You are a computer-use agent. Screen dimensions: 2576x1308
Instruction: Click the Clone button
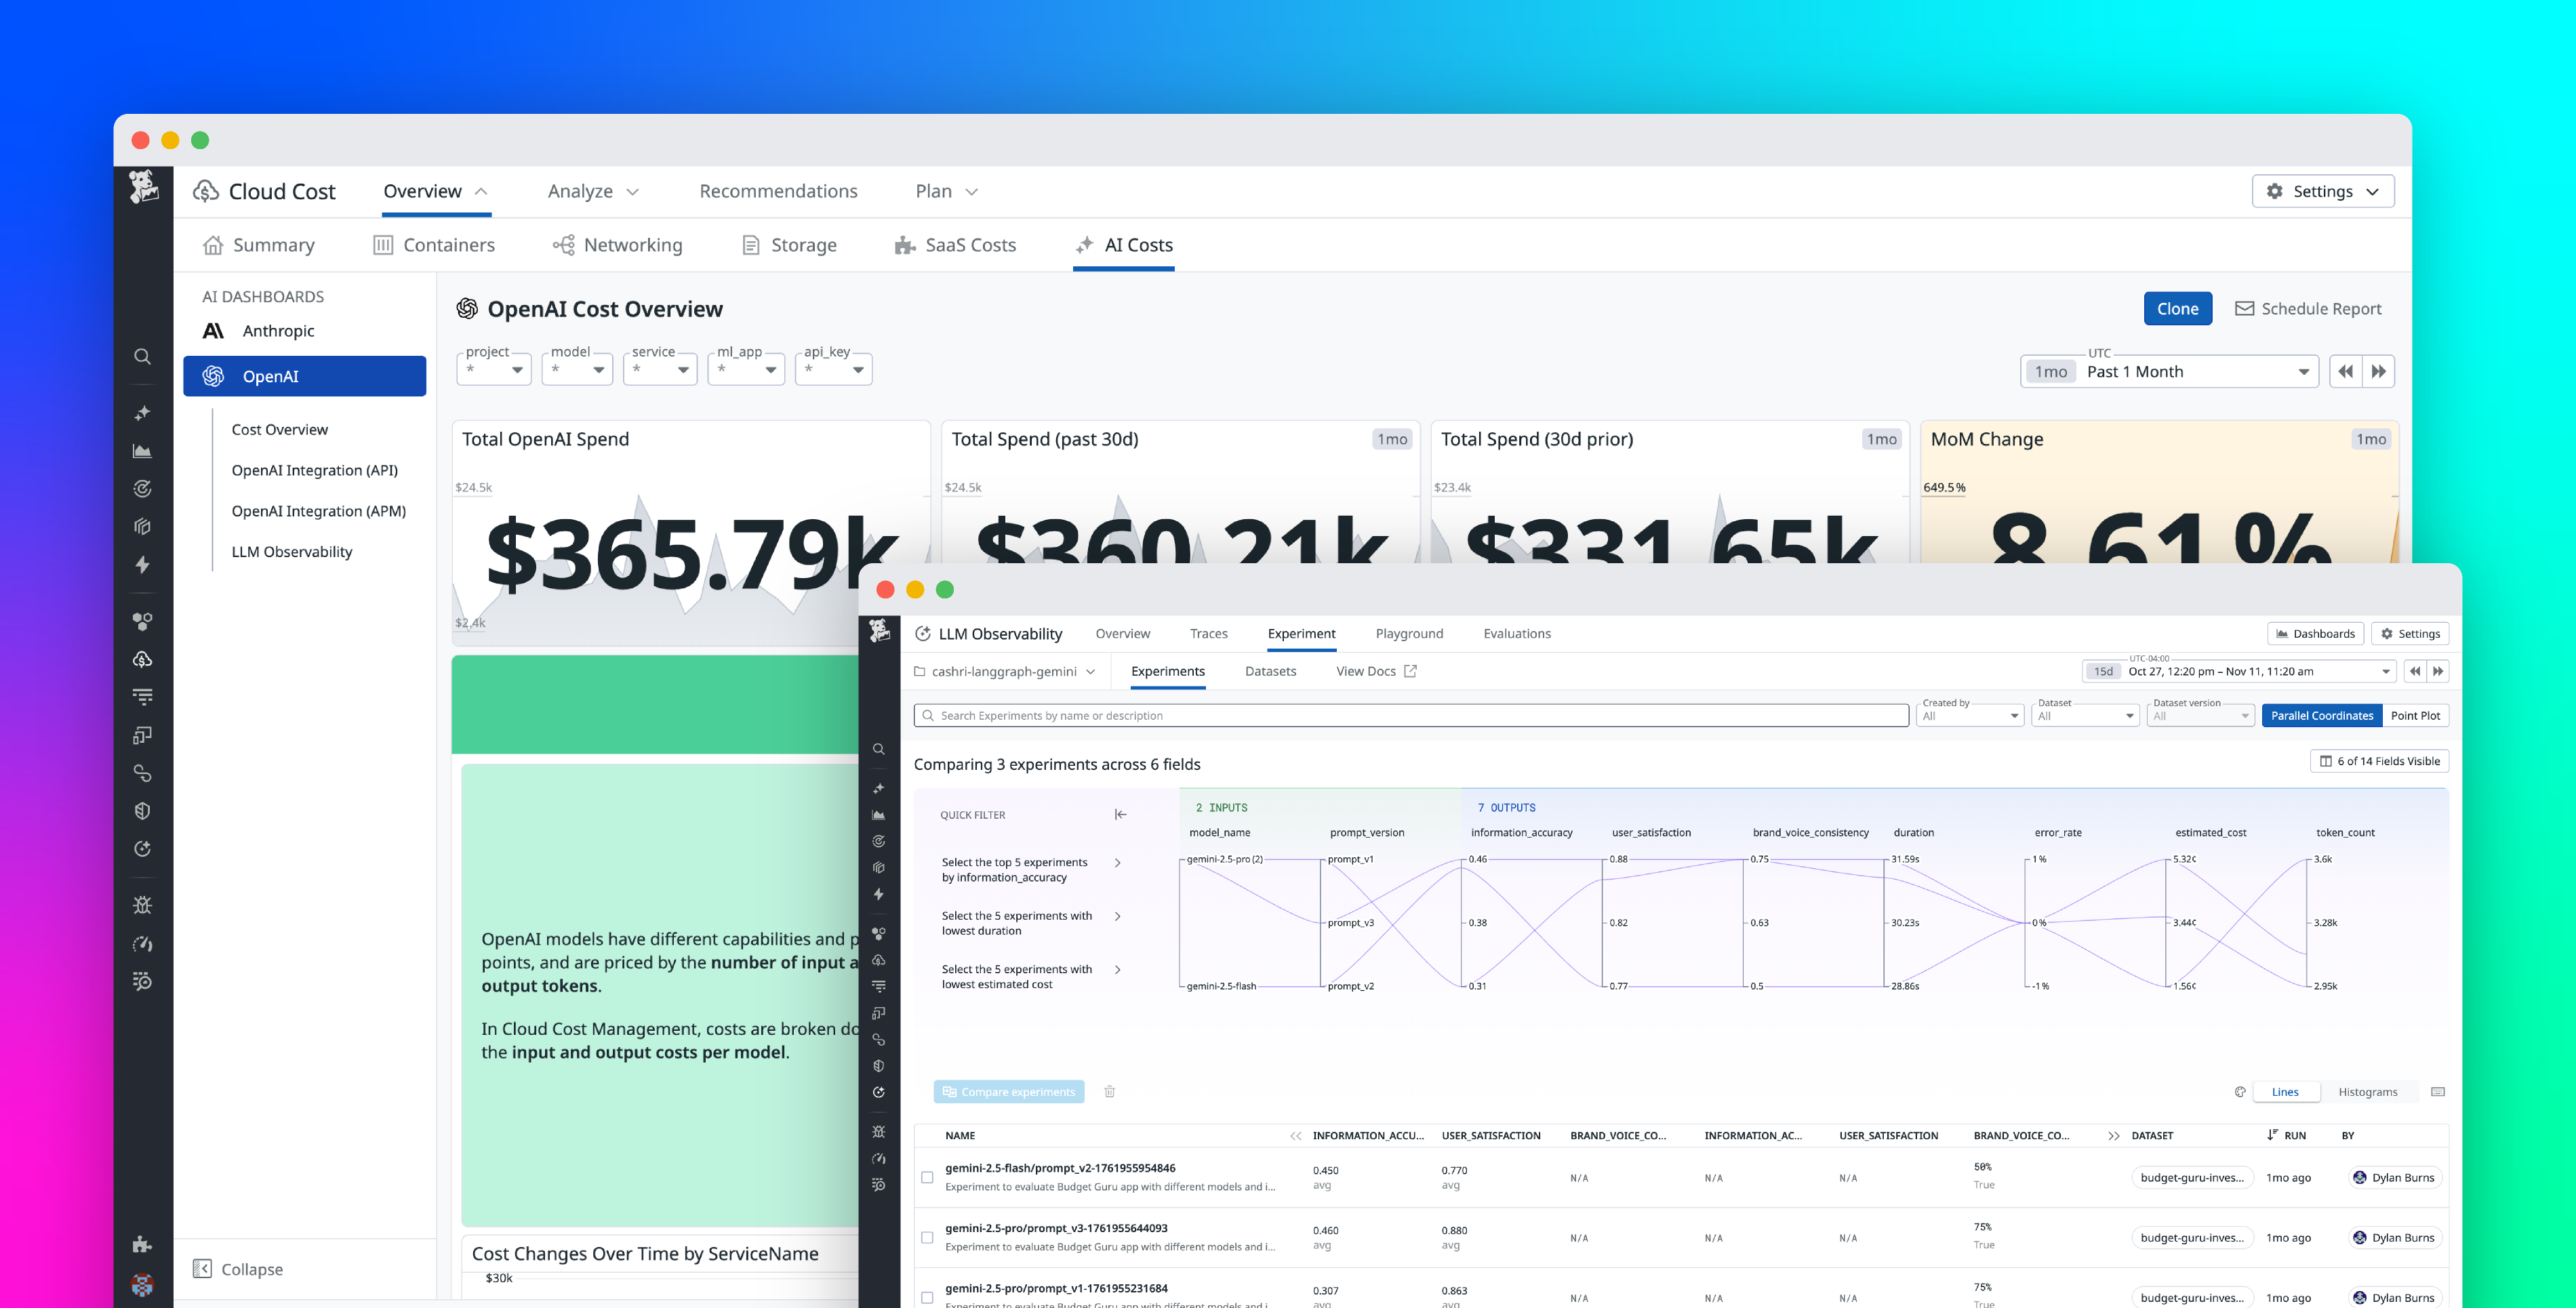2177,308
